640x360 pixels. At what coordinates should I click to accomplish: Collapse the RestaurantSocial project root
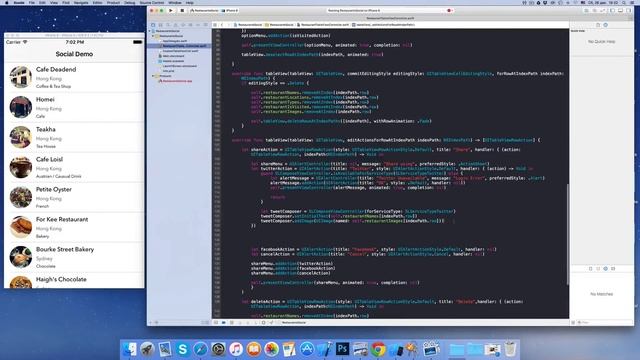tap(149, 31)
